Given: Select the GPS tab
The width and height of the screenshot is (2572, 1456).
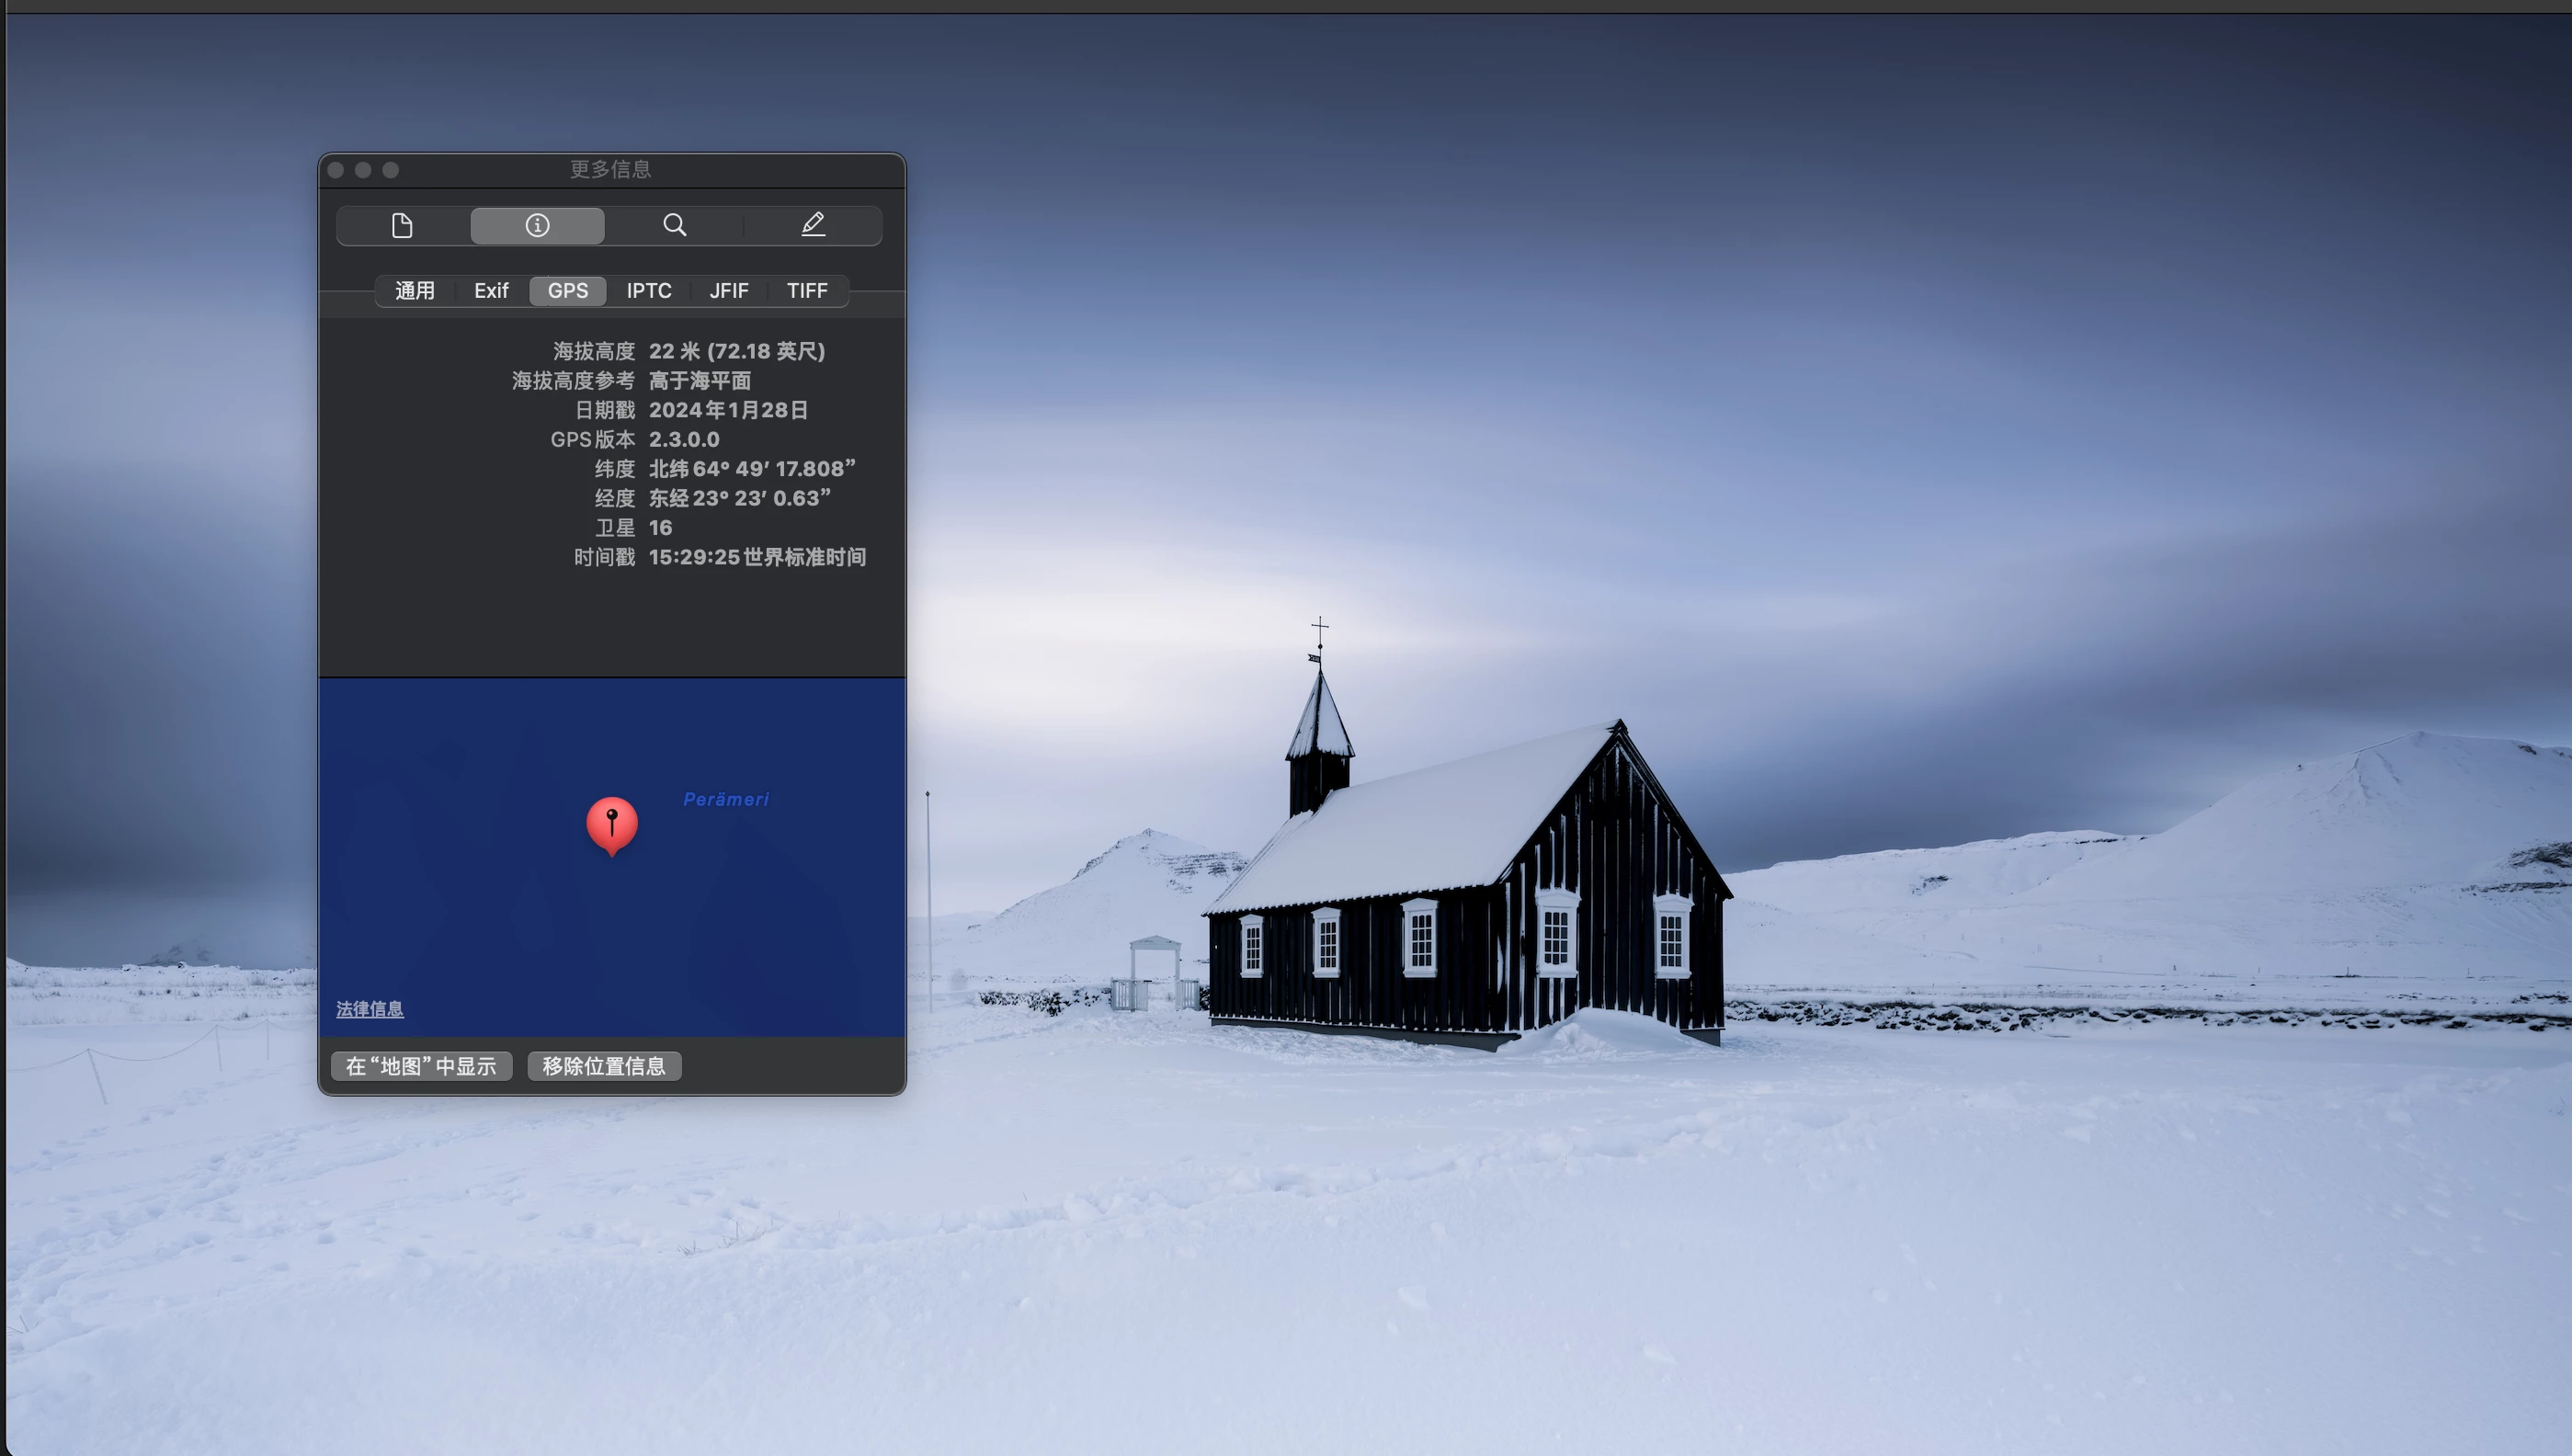Looking at the screenshot, I should point(567,291).
